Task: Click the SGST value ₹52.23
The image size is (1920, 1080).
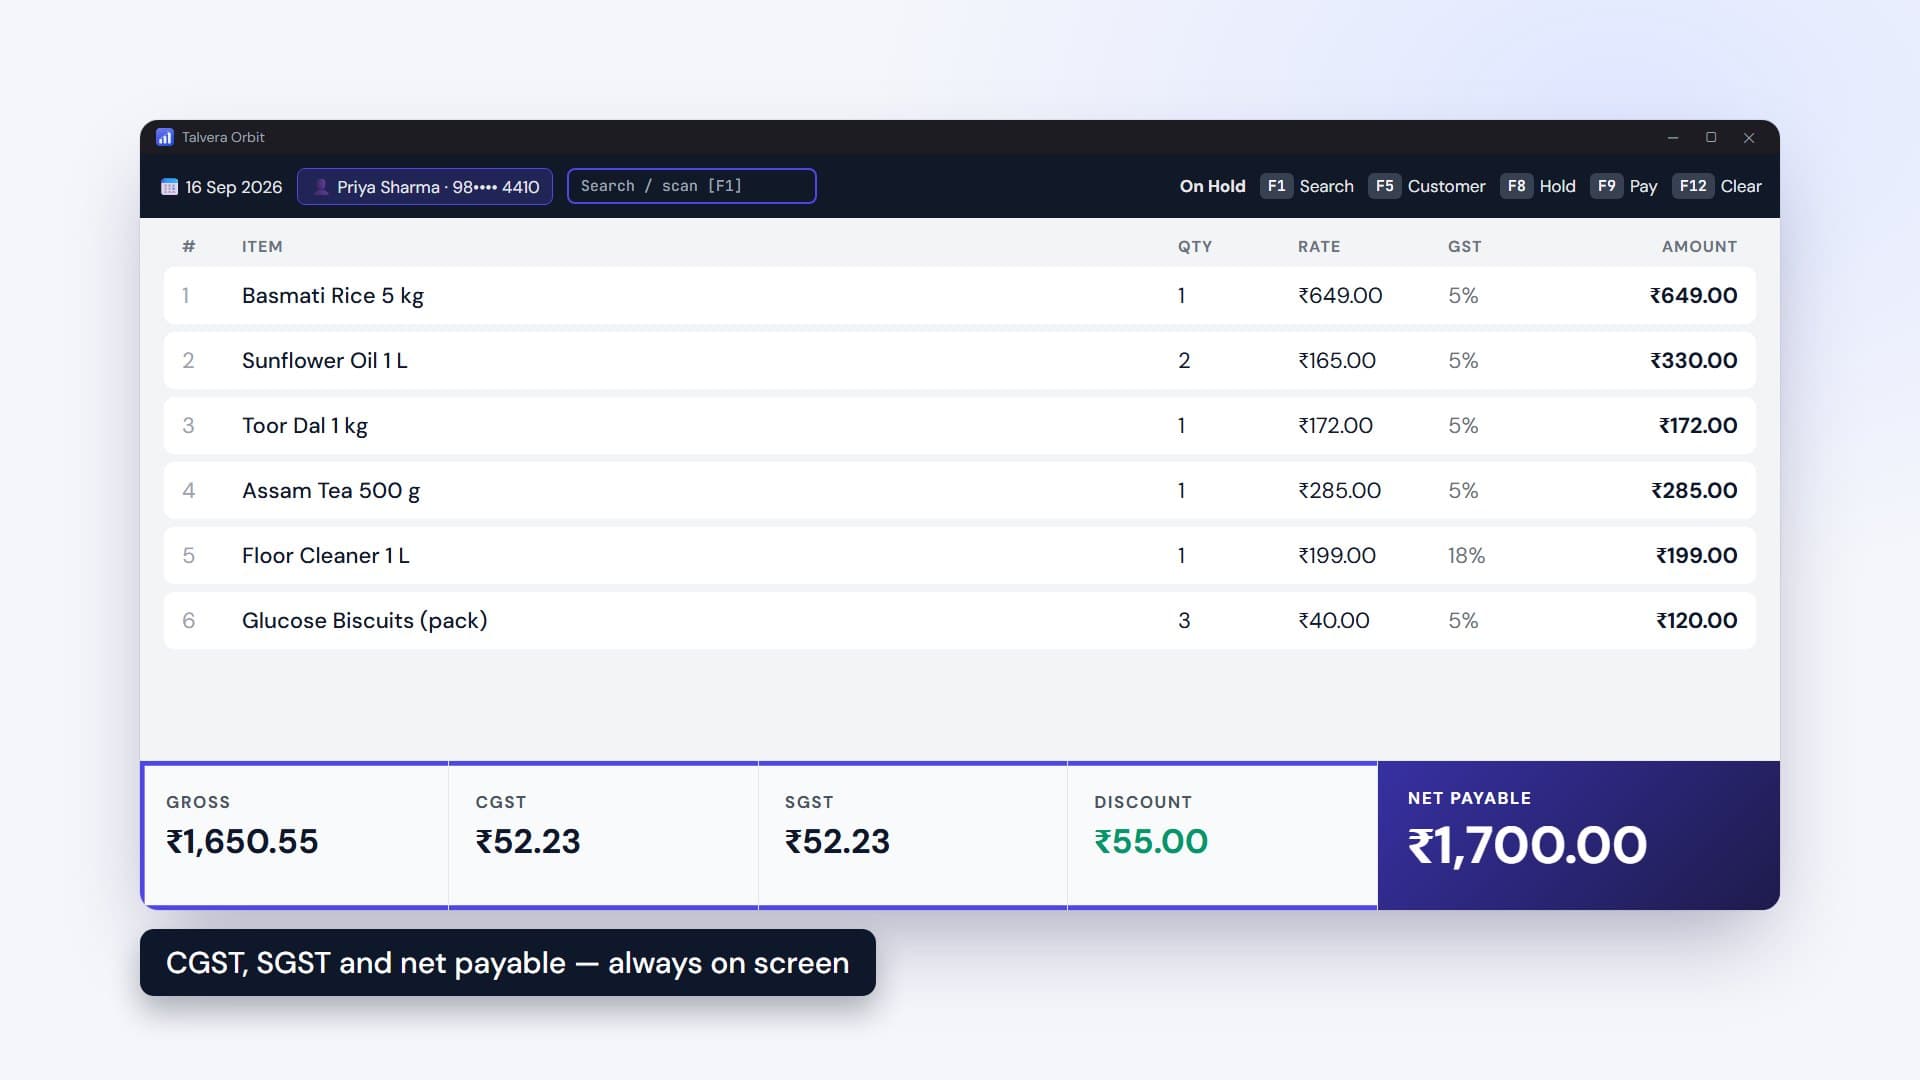Action: point(837,841)
